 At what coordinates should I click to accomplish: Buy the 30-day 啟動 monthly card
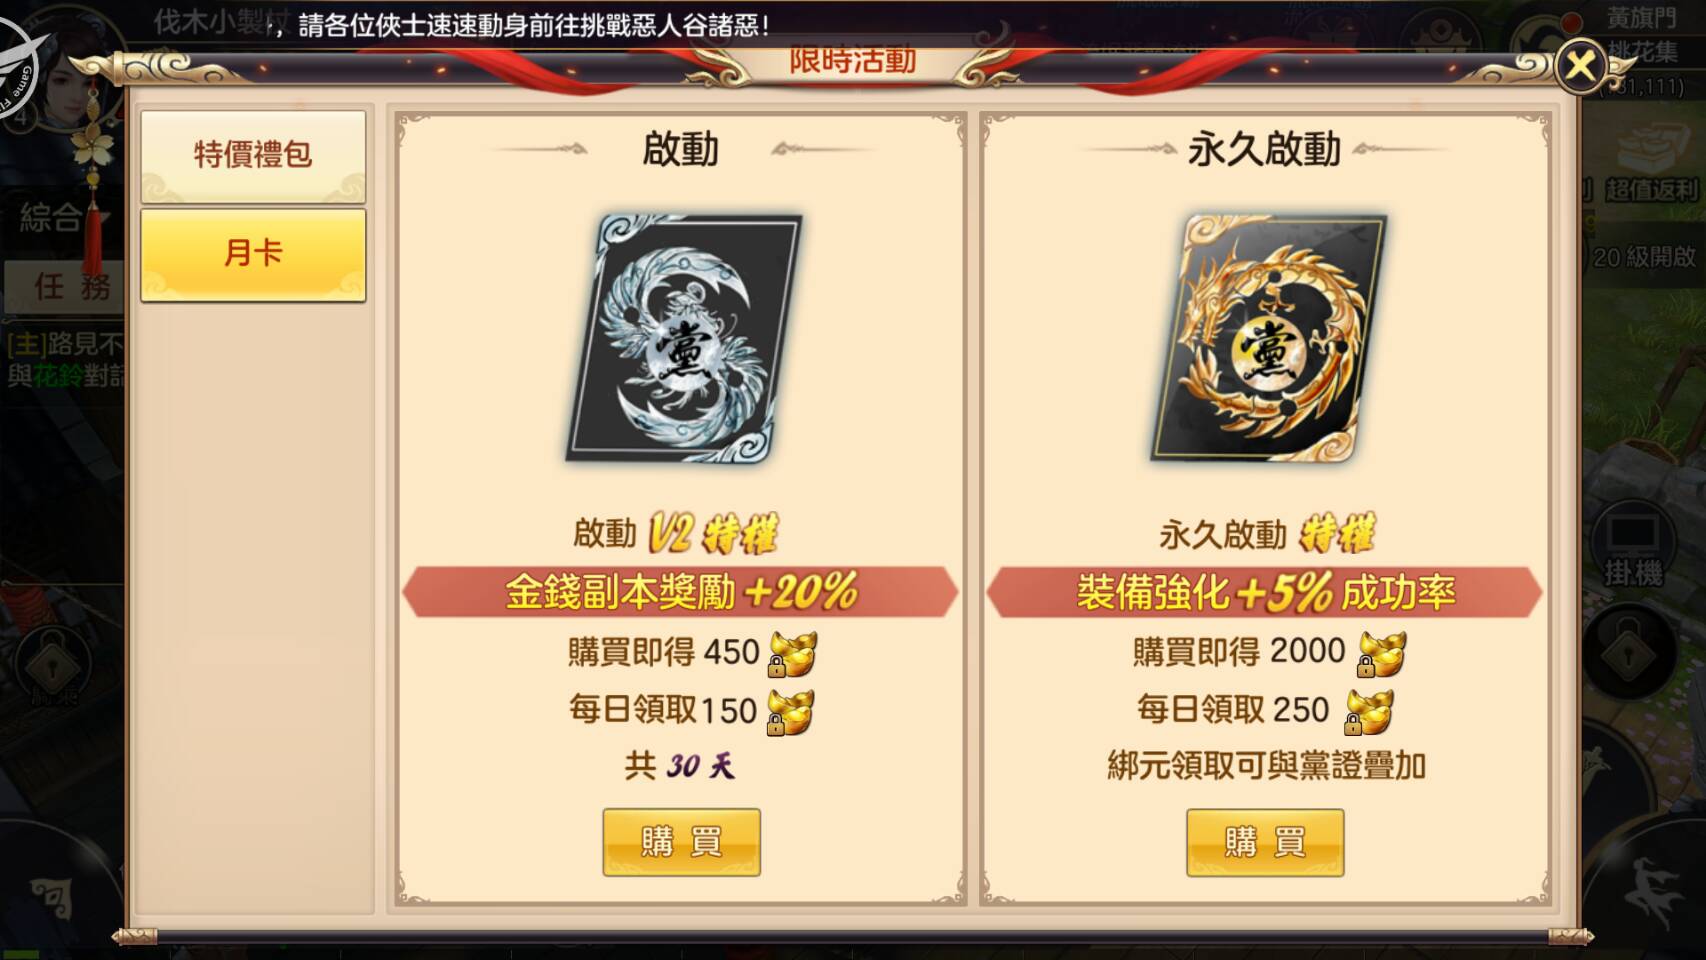[x=681, y=843]
